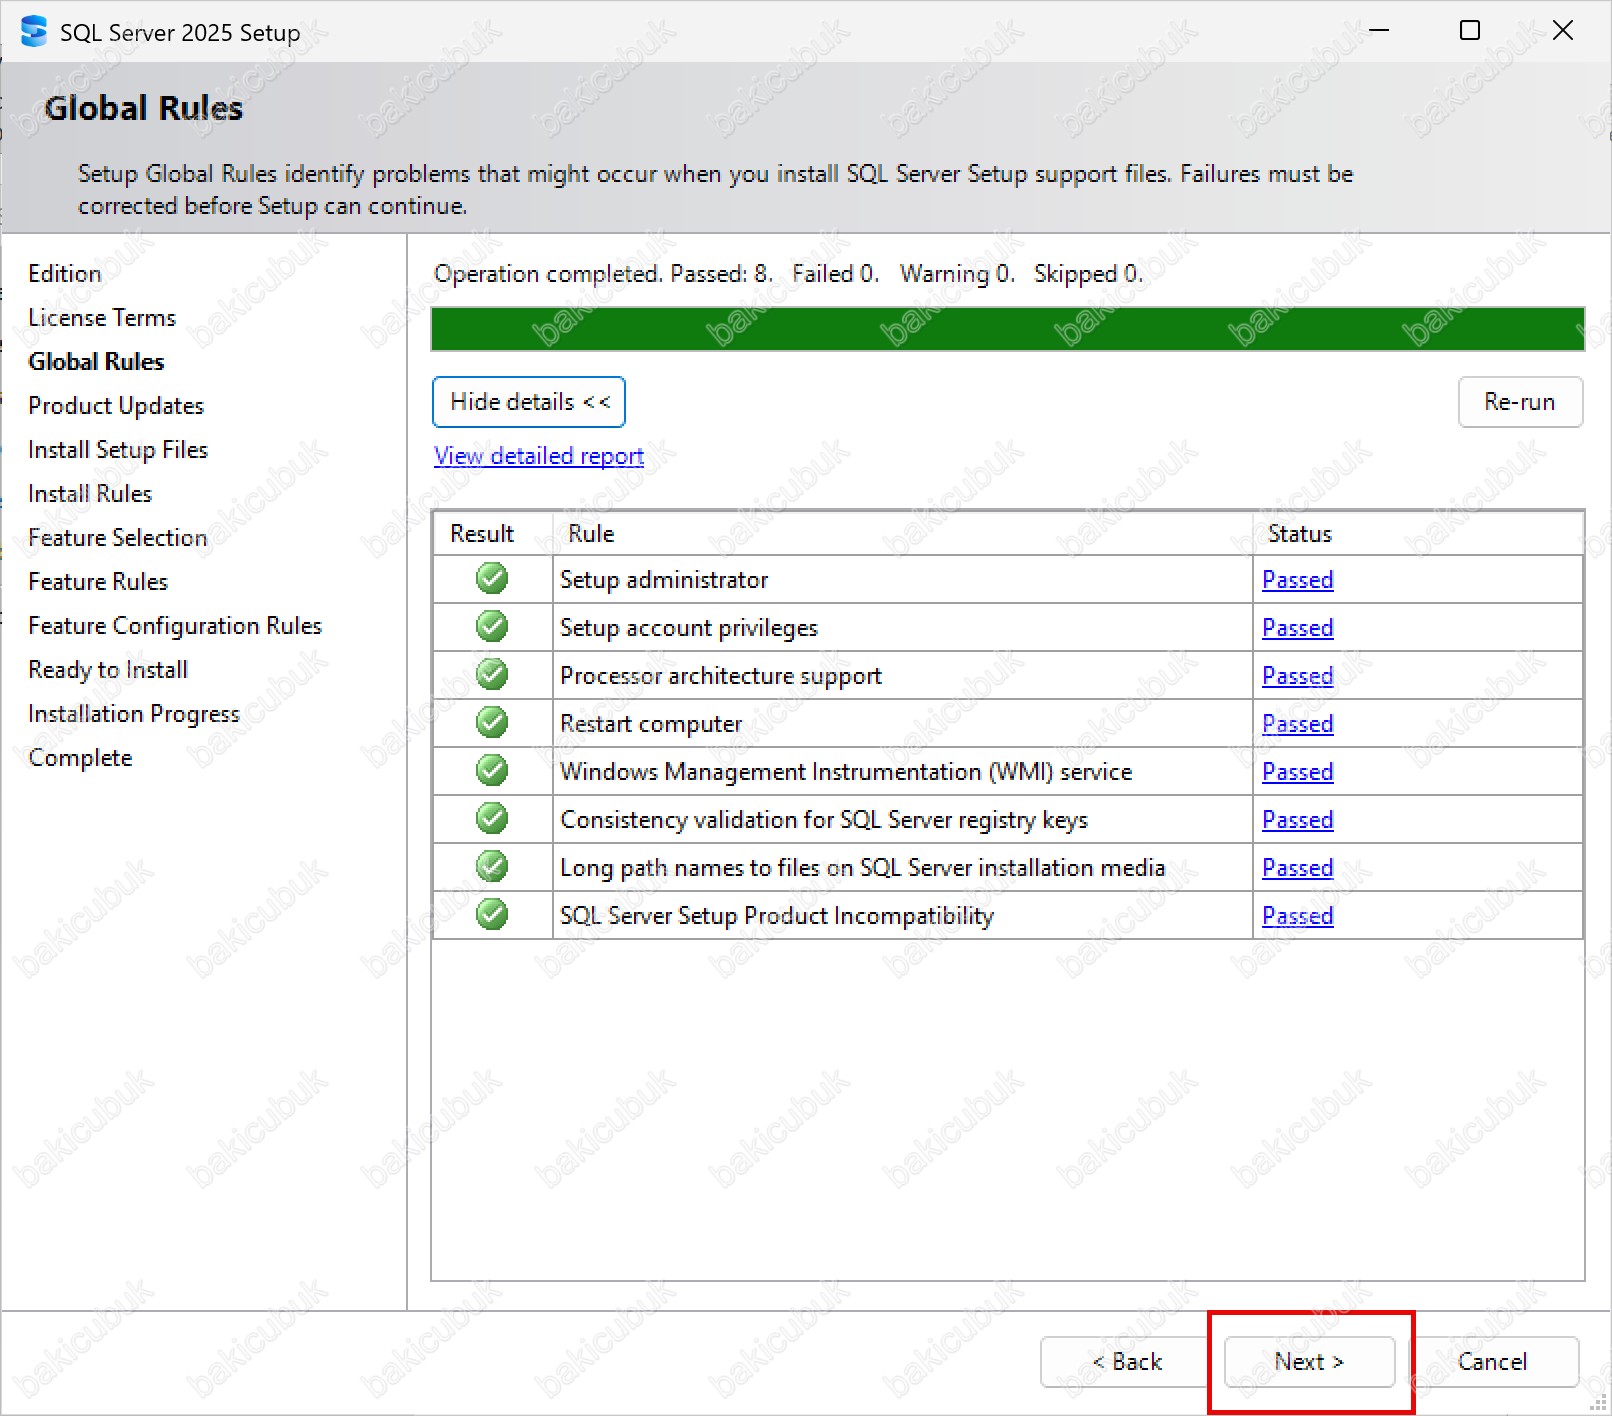1612x1416 pixels.
Task: Click the check icon for WMI service rule
Action: (491, 771)
